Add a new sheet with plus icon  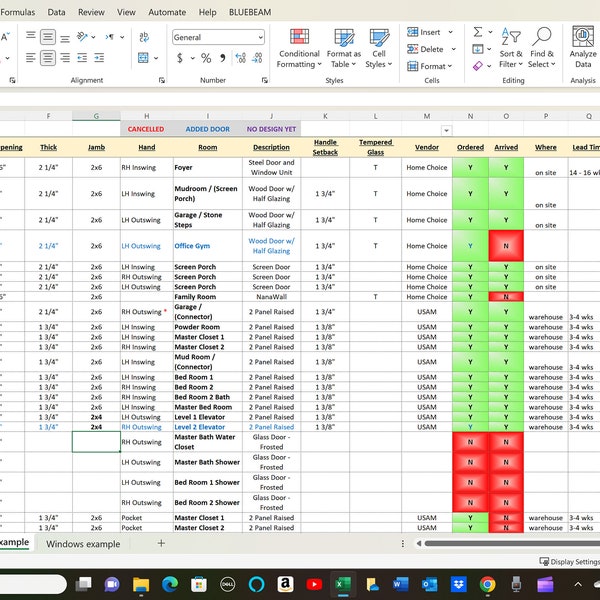161,543
